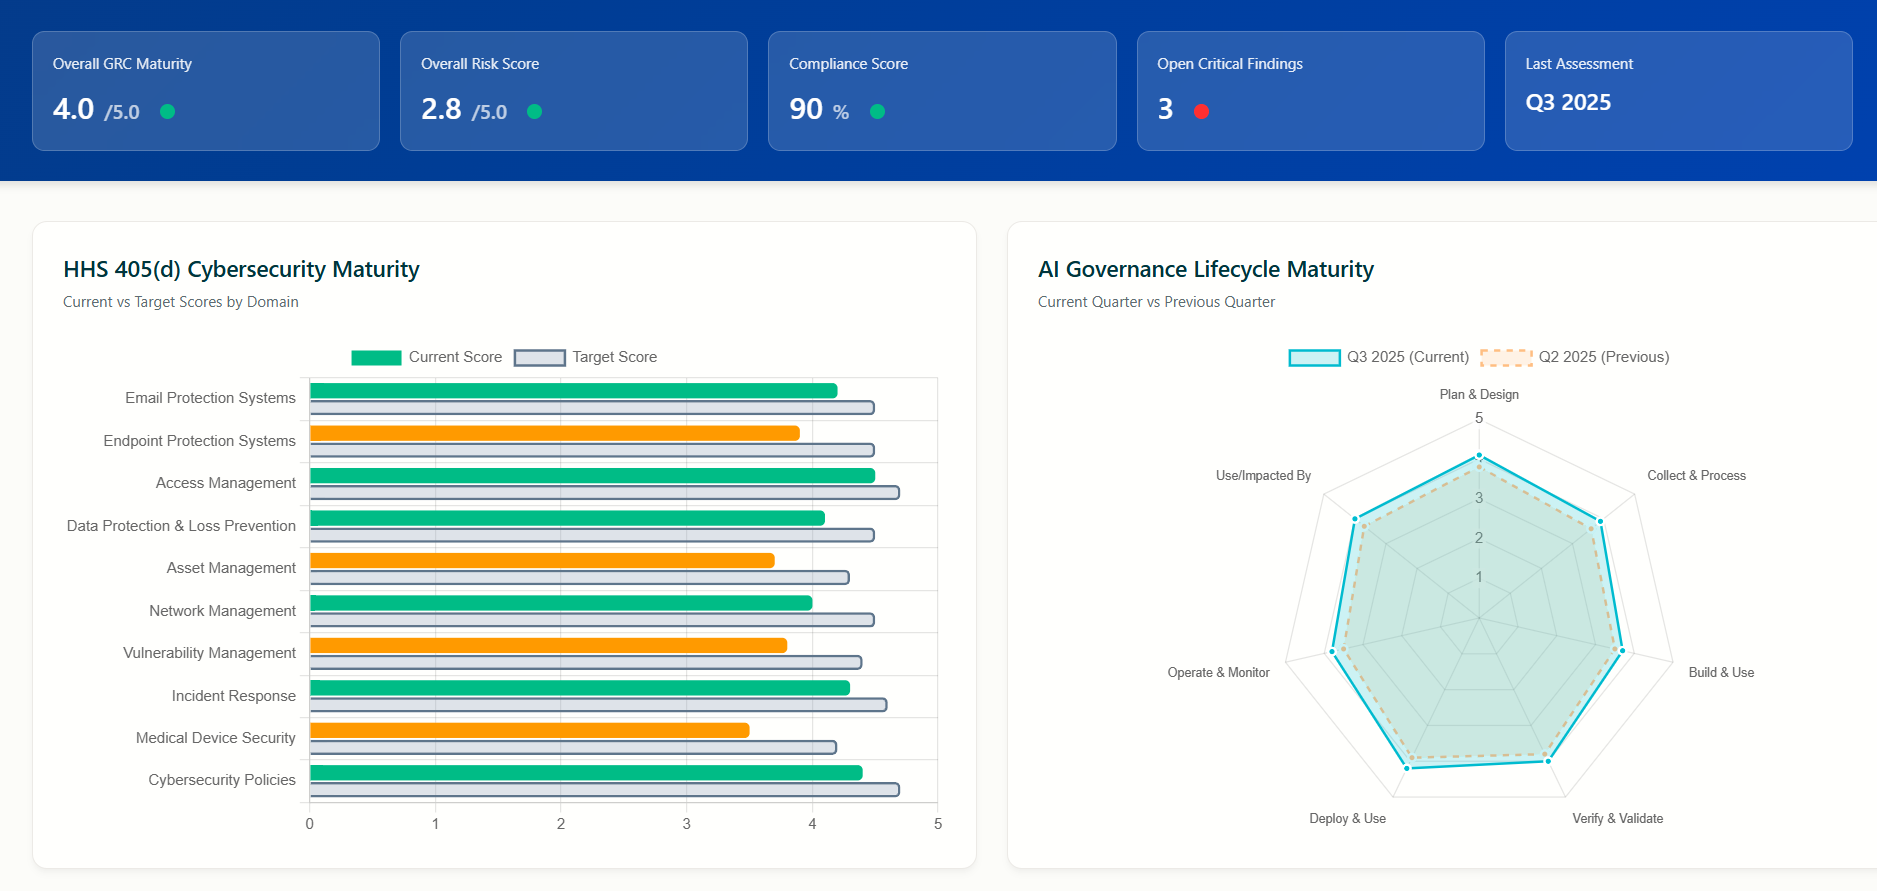Toggle Q3 2025 (Current) legend swatch

pyautogui.click(x=1314, y=358)
